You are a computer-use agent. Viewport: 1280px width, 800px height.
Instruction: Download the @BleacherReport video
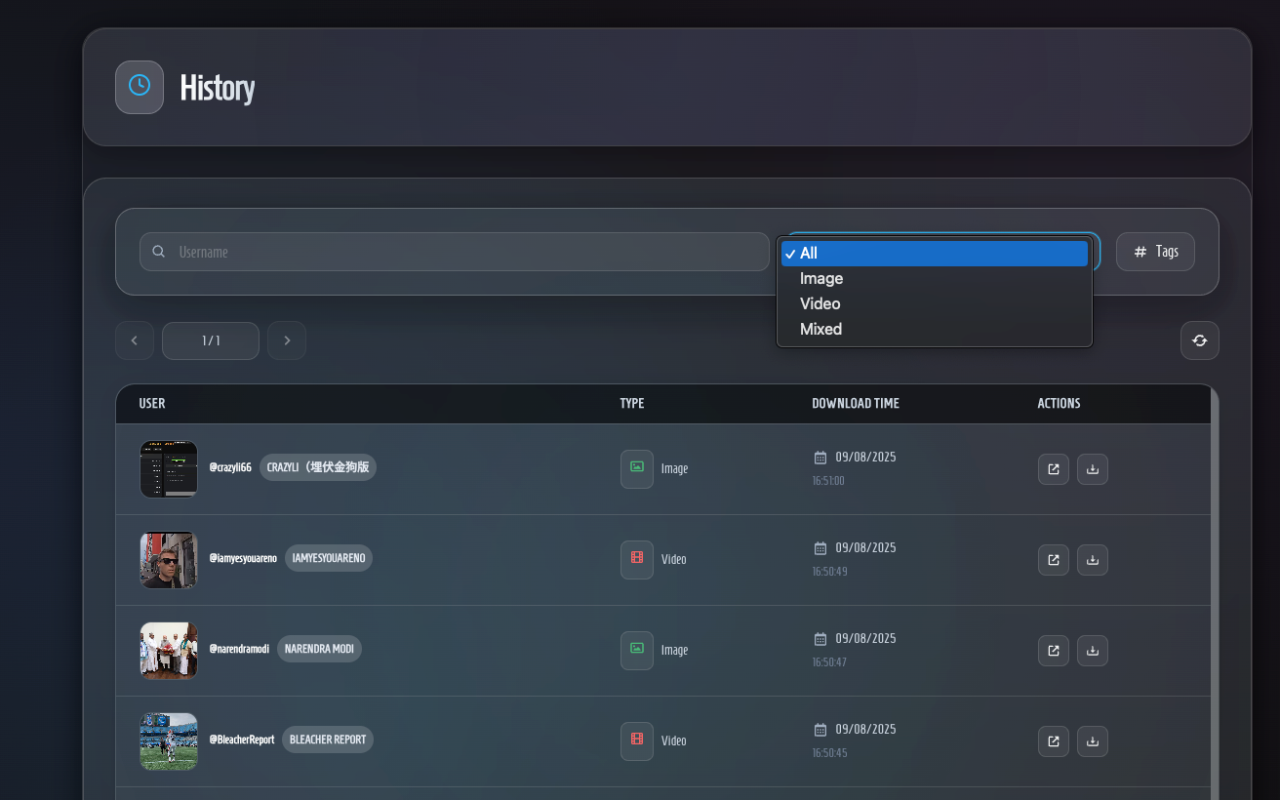(x=1092, y=742)
